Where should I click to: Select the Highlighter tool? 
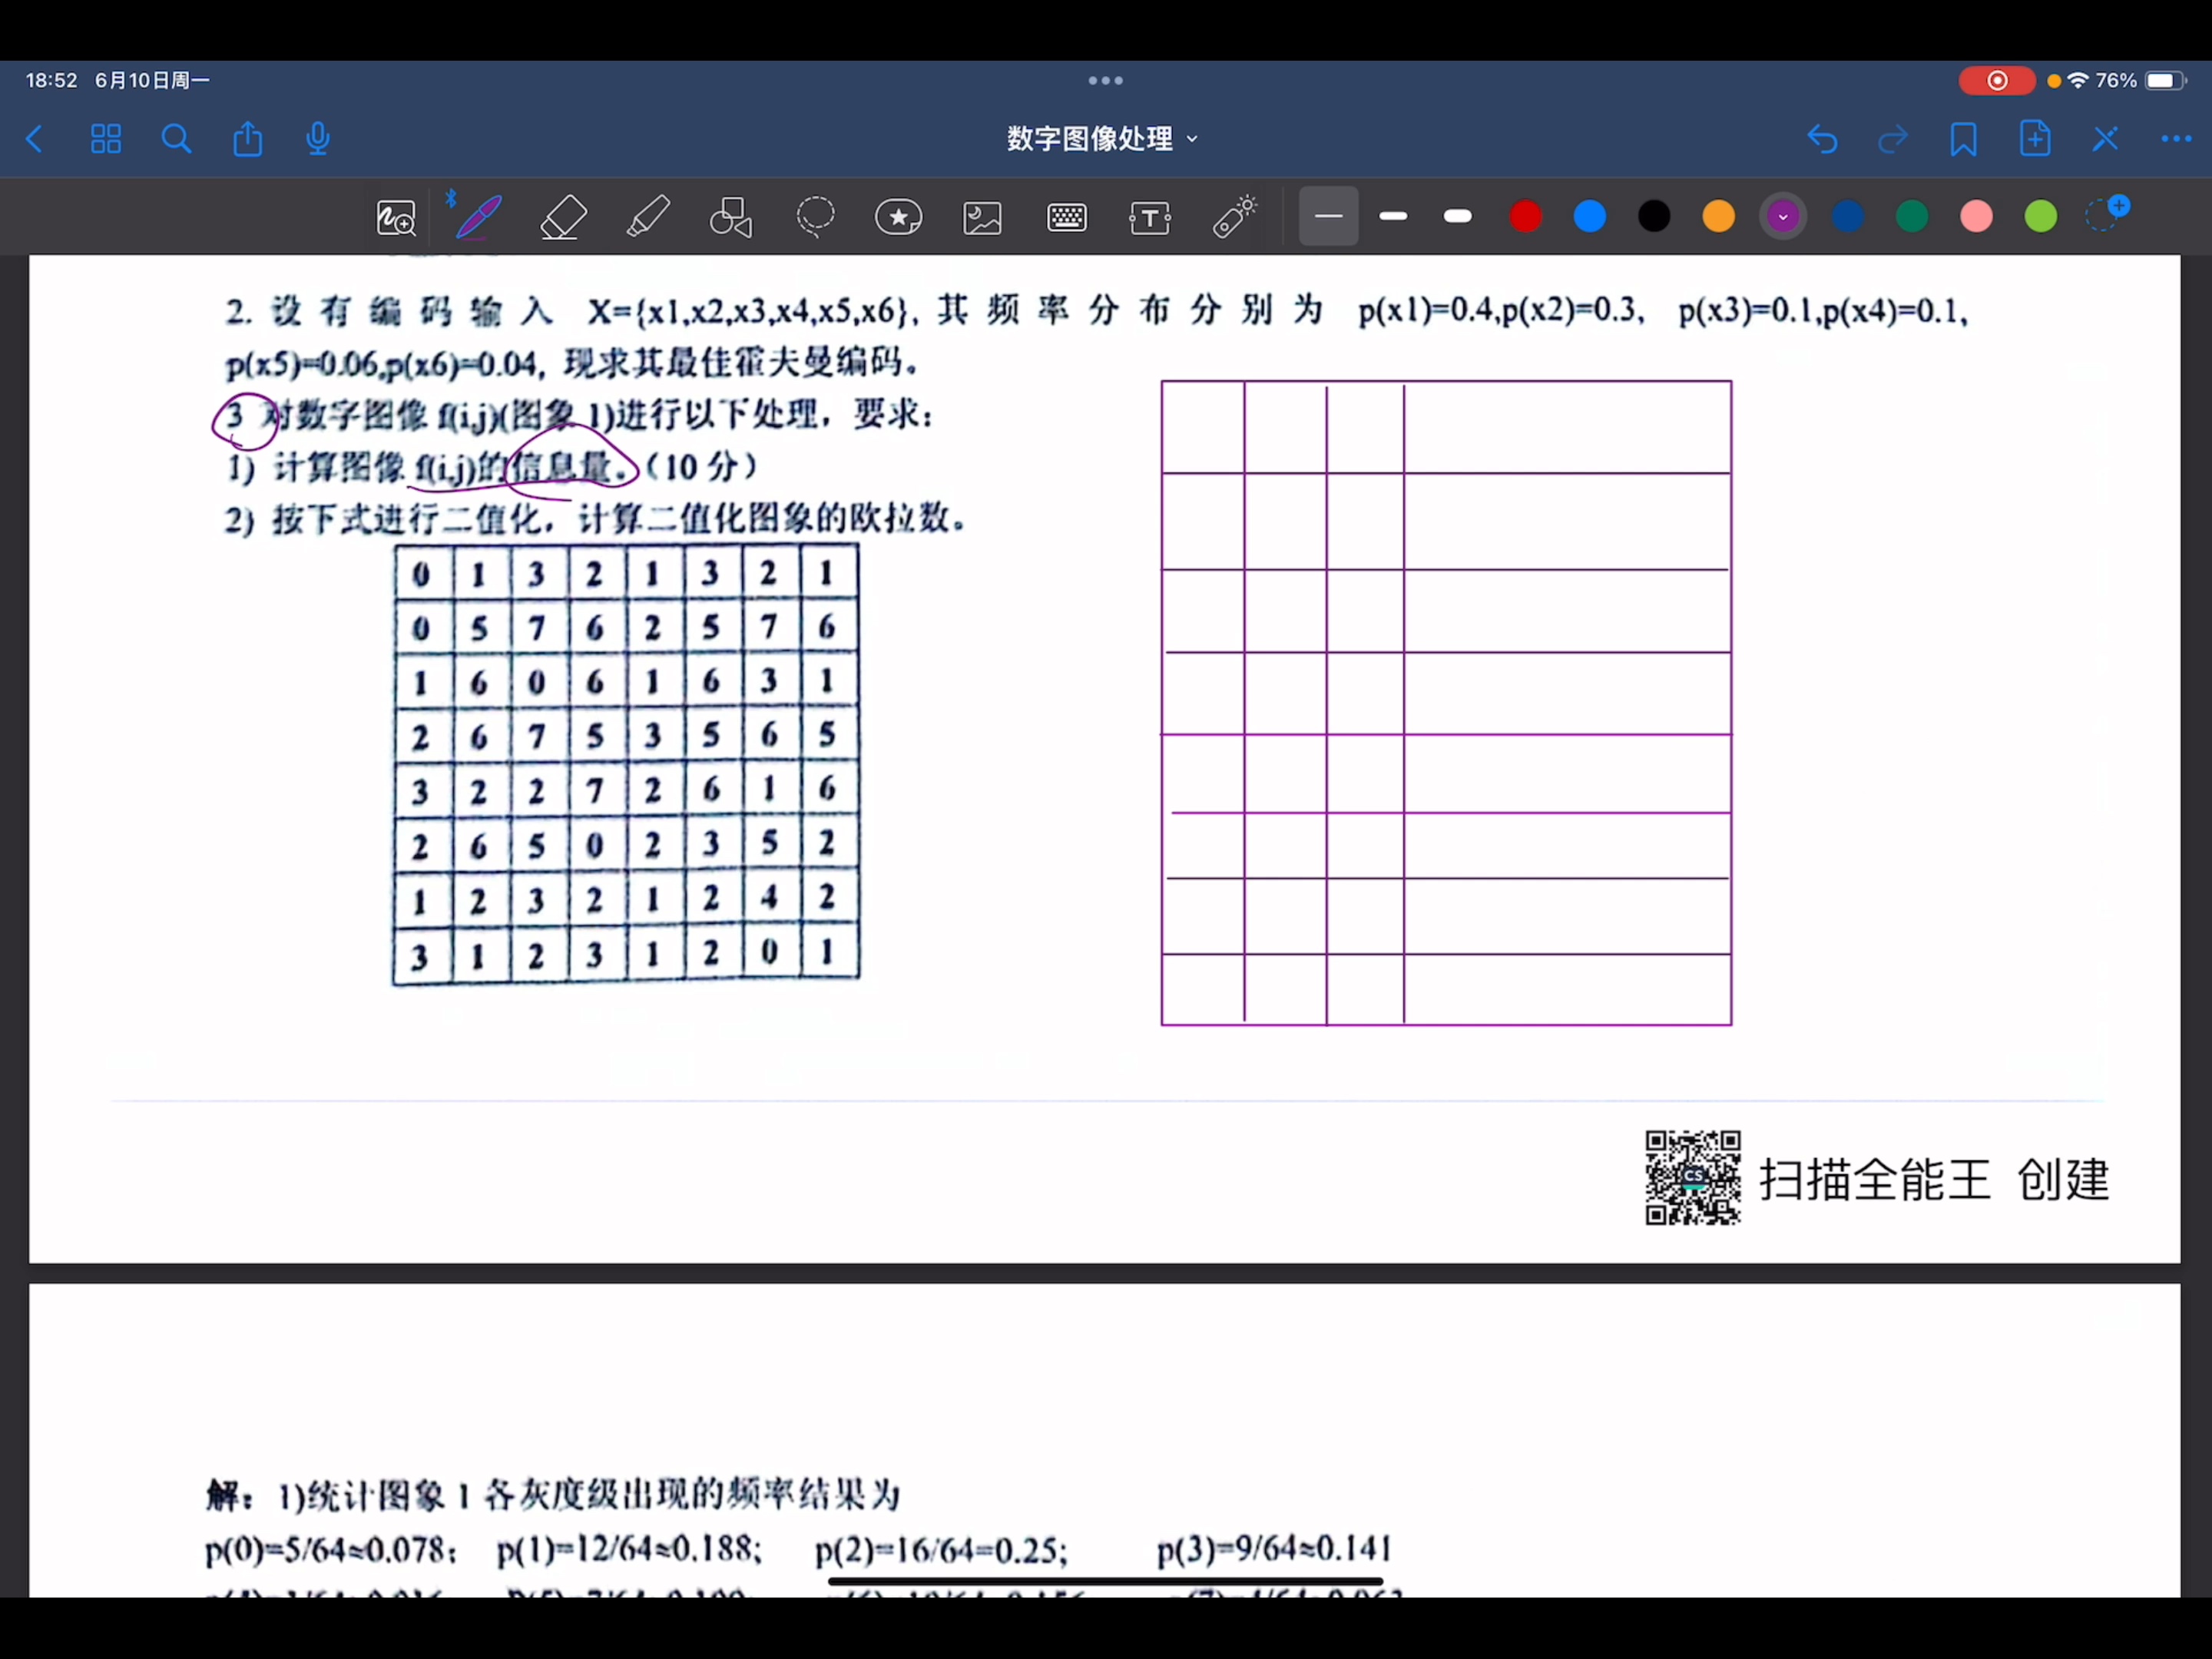[648, 217]
